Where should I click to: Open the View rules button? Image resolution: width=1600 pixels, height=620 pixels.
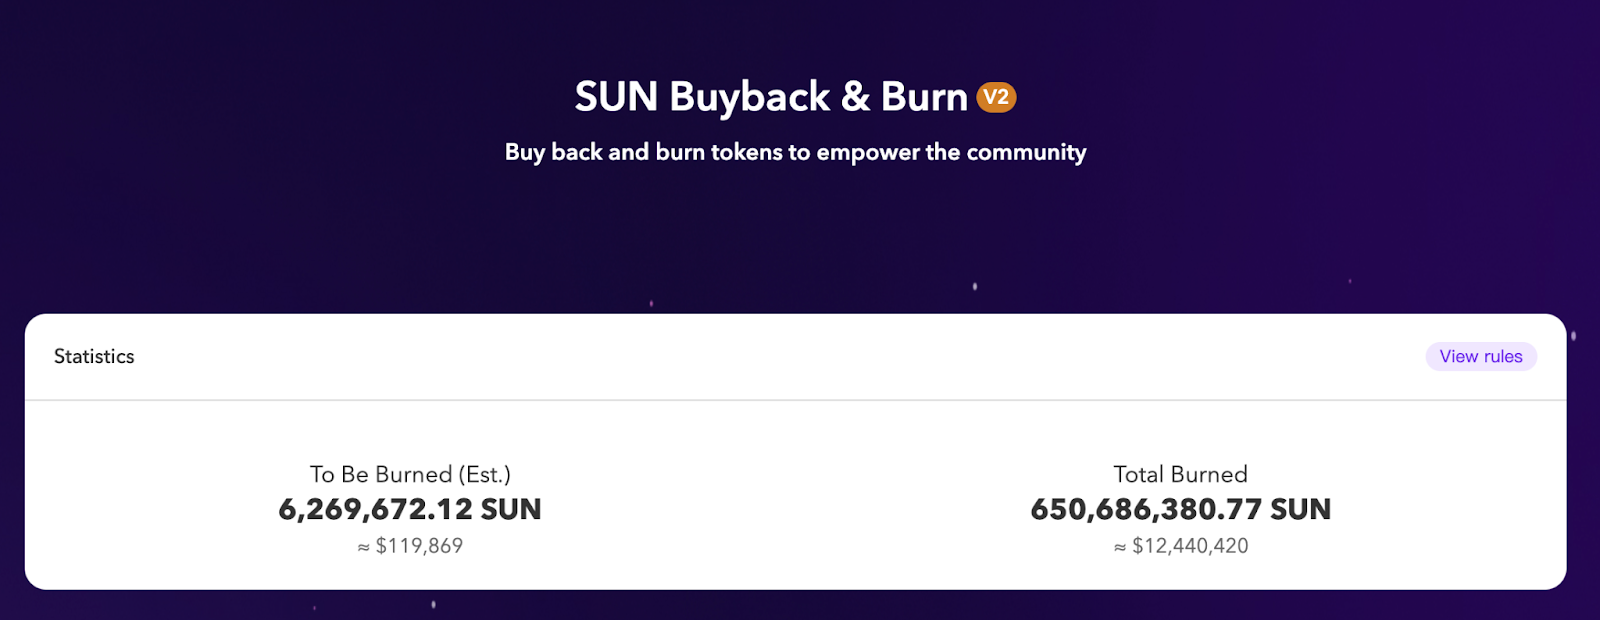[x=1480, y=356]
